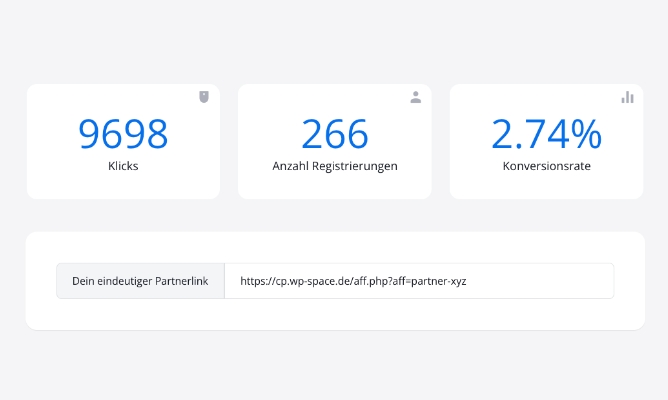Click the person icon in the registrations card
Viewport: 668px width, 400px height.
point(416,97)
